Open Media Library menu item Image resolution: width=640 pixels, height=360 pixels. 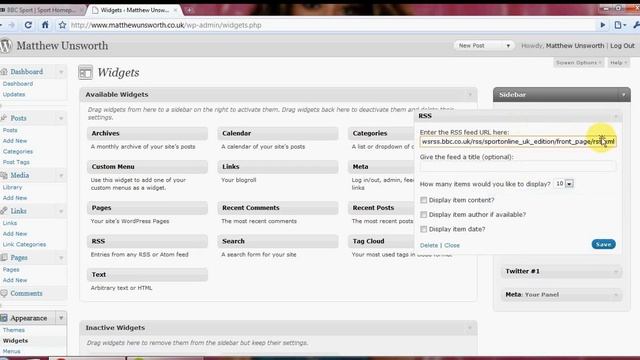coord(12,187)
